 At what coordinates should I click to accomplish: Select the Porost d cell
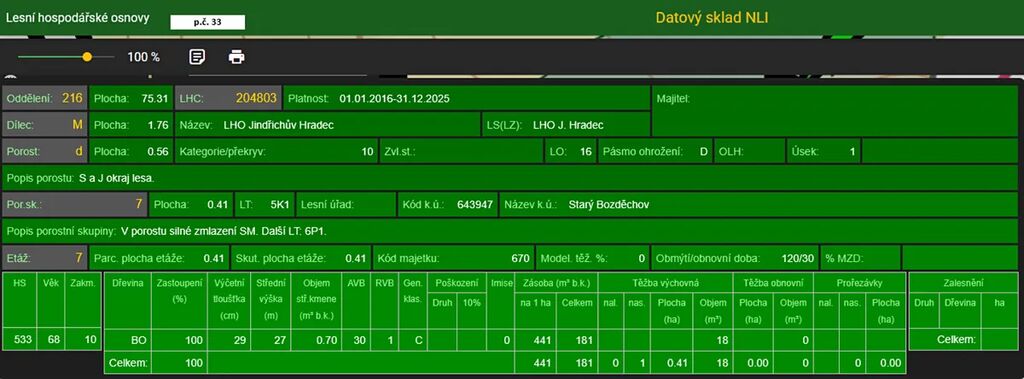[44, 151]
